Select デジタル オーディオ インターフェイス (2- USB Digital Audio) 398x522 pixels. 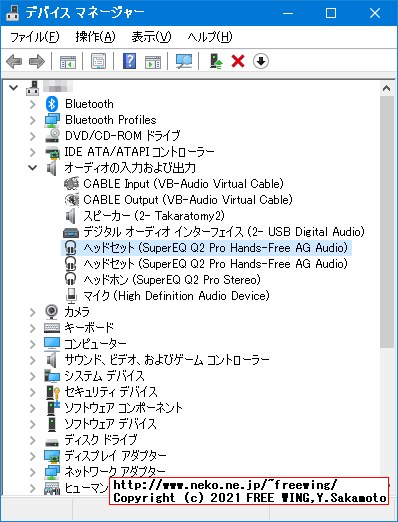point(224,232)
